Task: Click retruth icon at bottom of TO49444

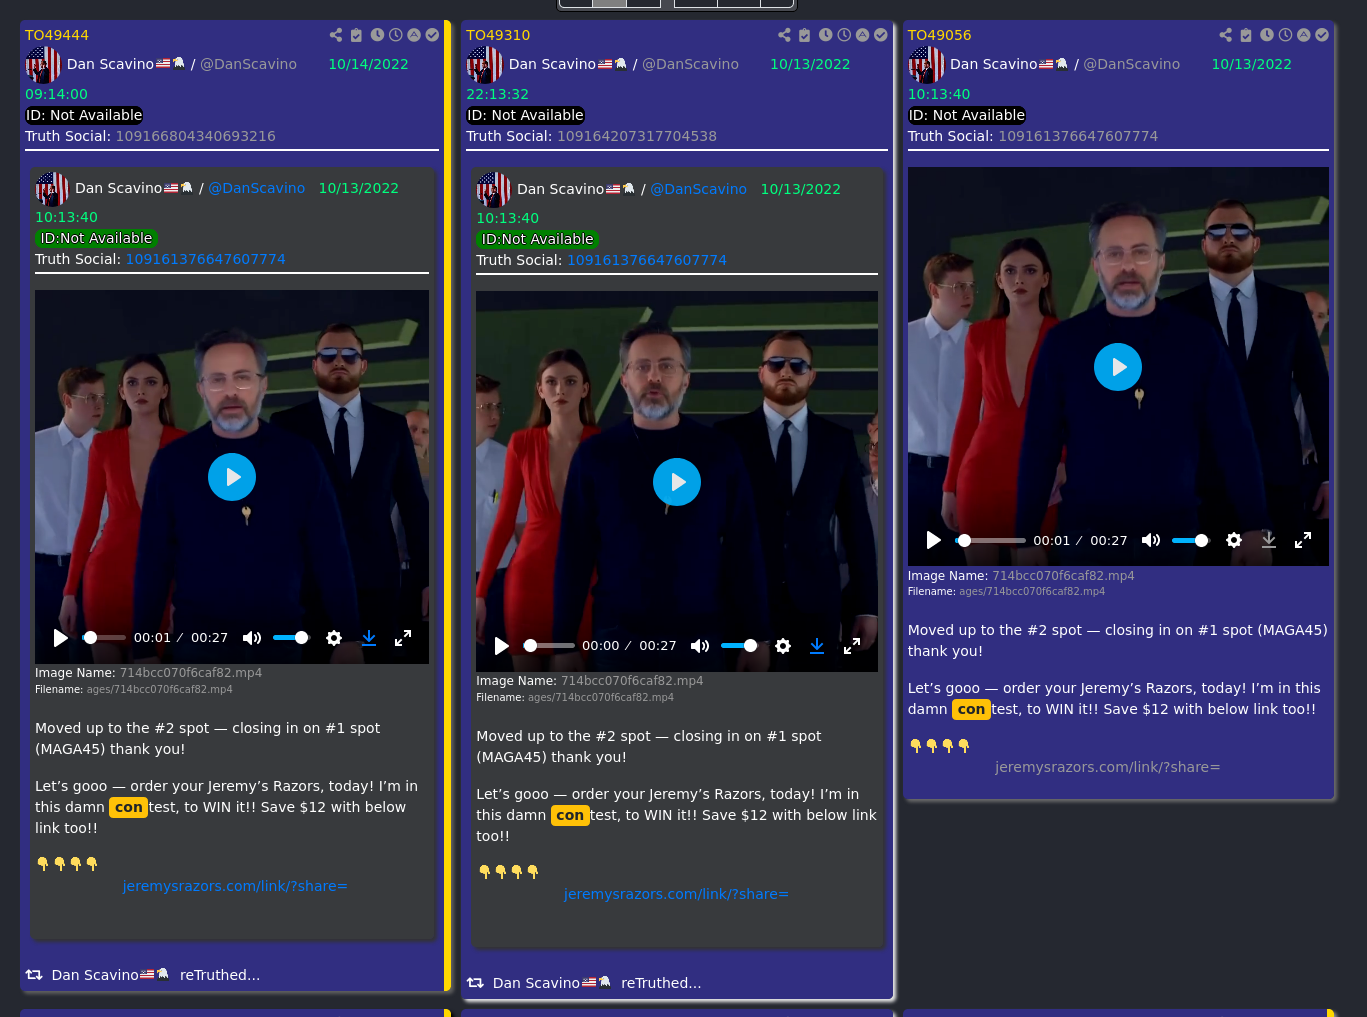Action: click(x=34, y=975)
